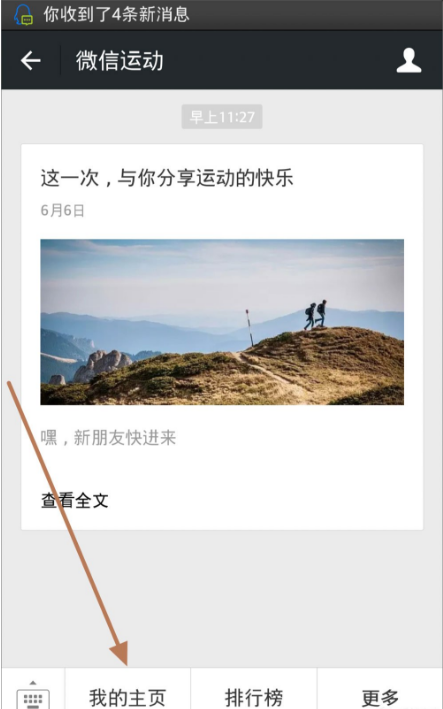Click the 查看全文 link
The image size is (443, 709).
pyautogui.click(x=75, y=501)
